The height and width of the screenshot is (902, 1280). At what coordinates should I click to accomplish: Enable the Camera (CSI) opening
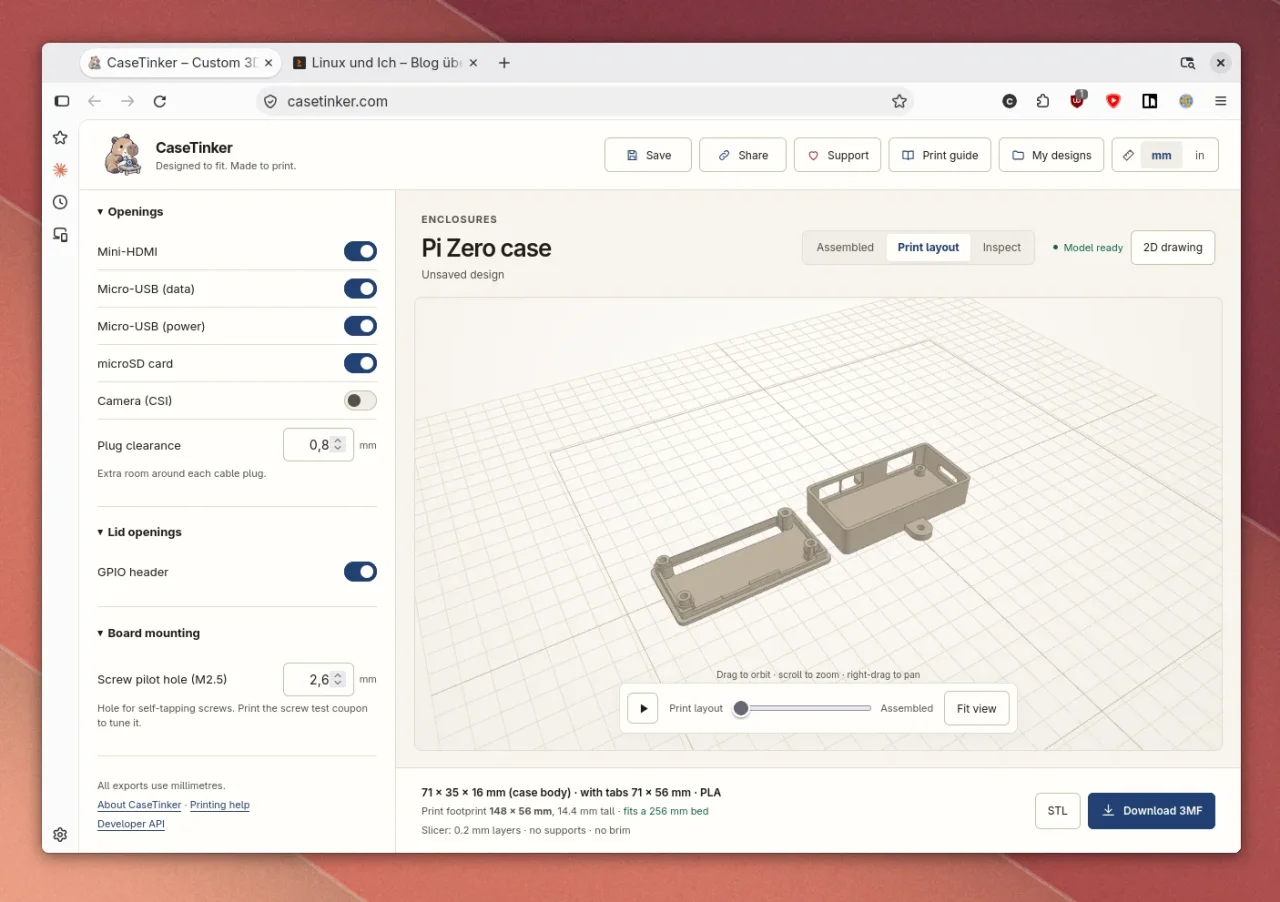[x=360, y=400]
